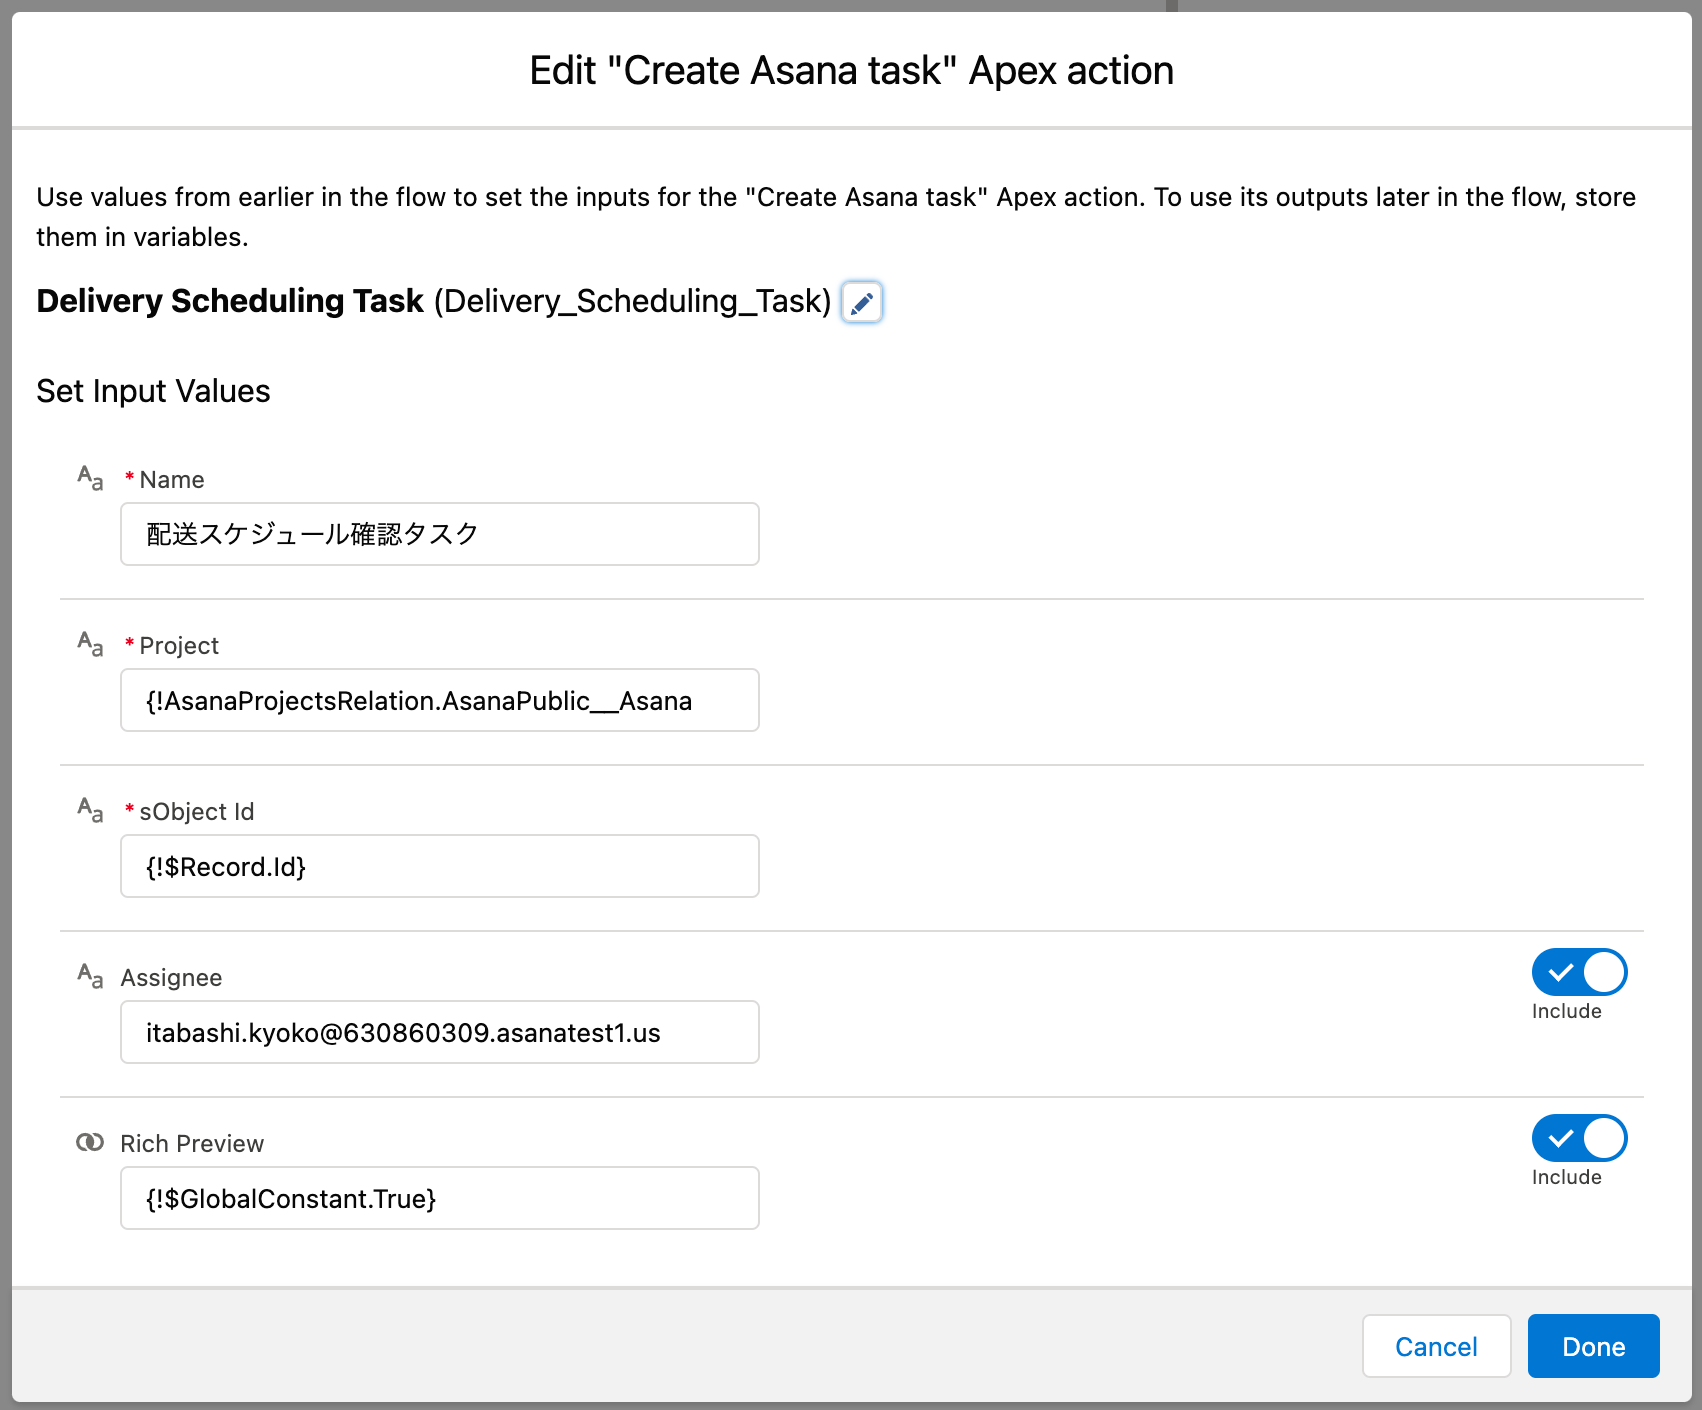Click the boolean type icon beside Rich Preview
Image resolution: width=1702 pixels, height=1410 pixels.
pos(90,1142)
